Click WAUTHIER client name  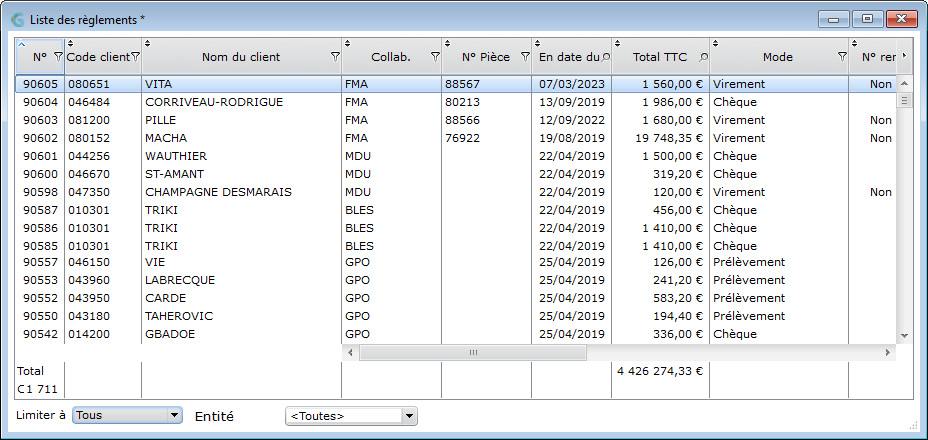point(176,156)
